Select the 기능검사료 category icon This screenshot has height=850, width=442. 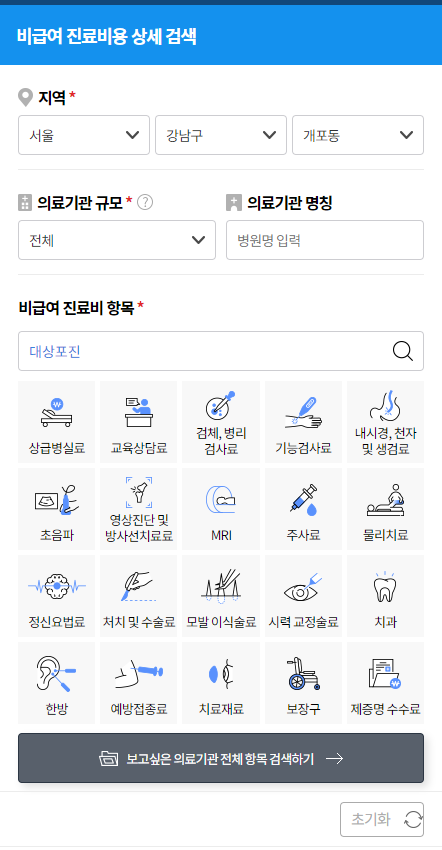tap(303, 422)
